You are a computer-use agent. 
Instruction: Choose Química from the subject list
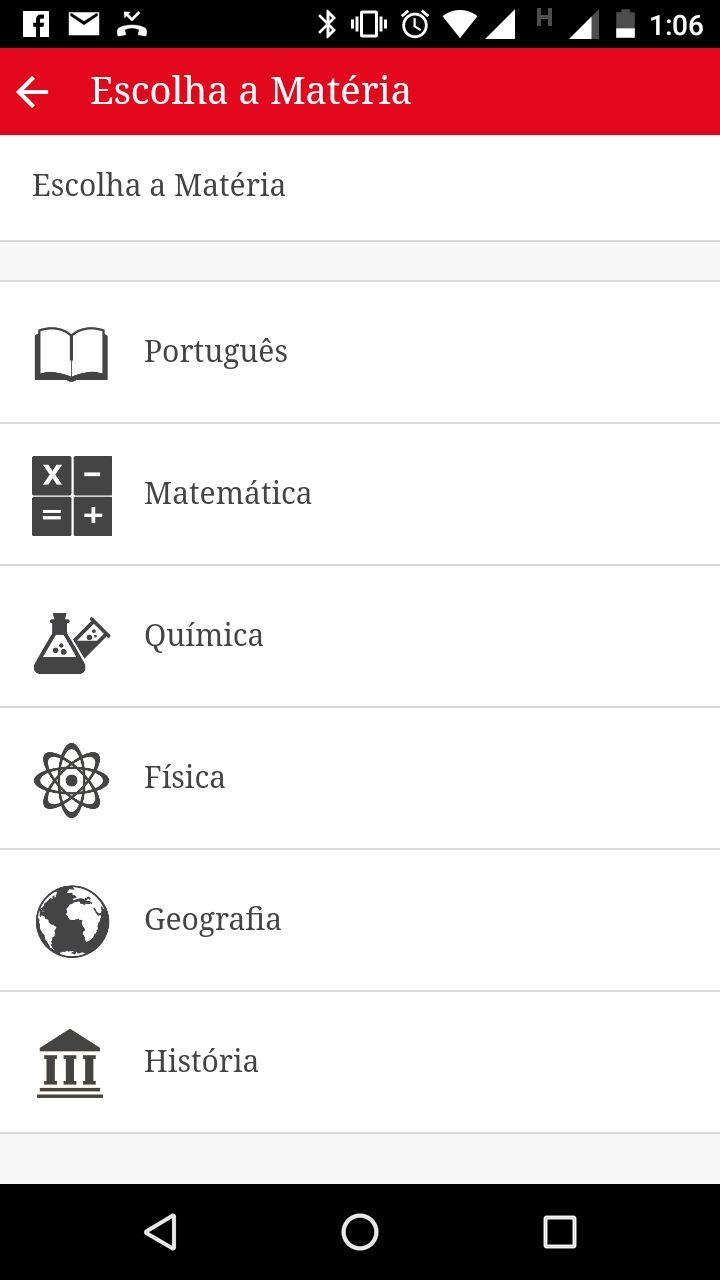[x=360, y=636]
